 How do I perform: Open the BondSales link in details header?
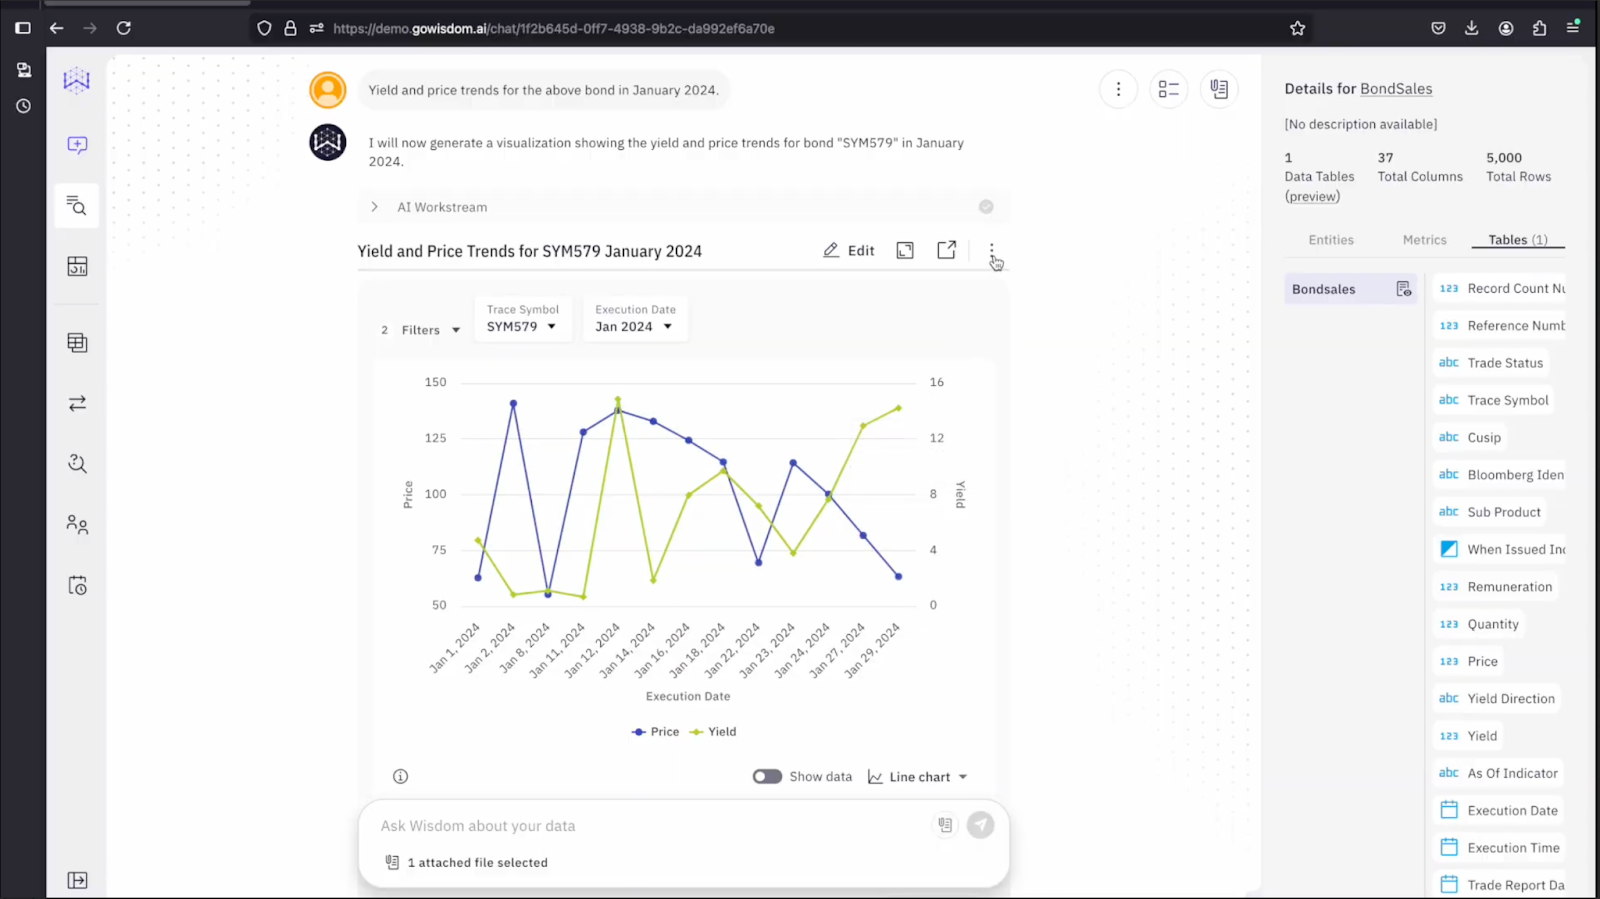click(1396, 89)
